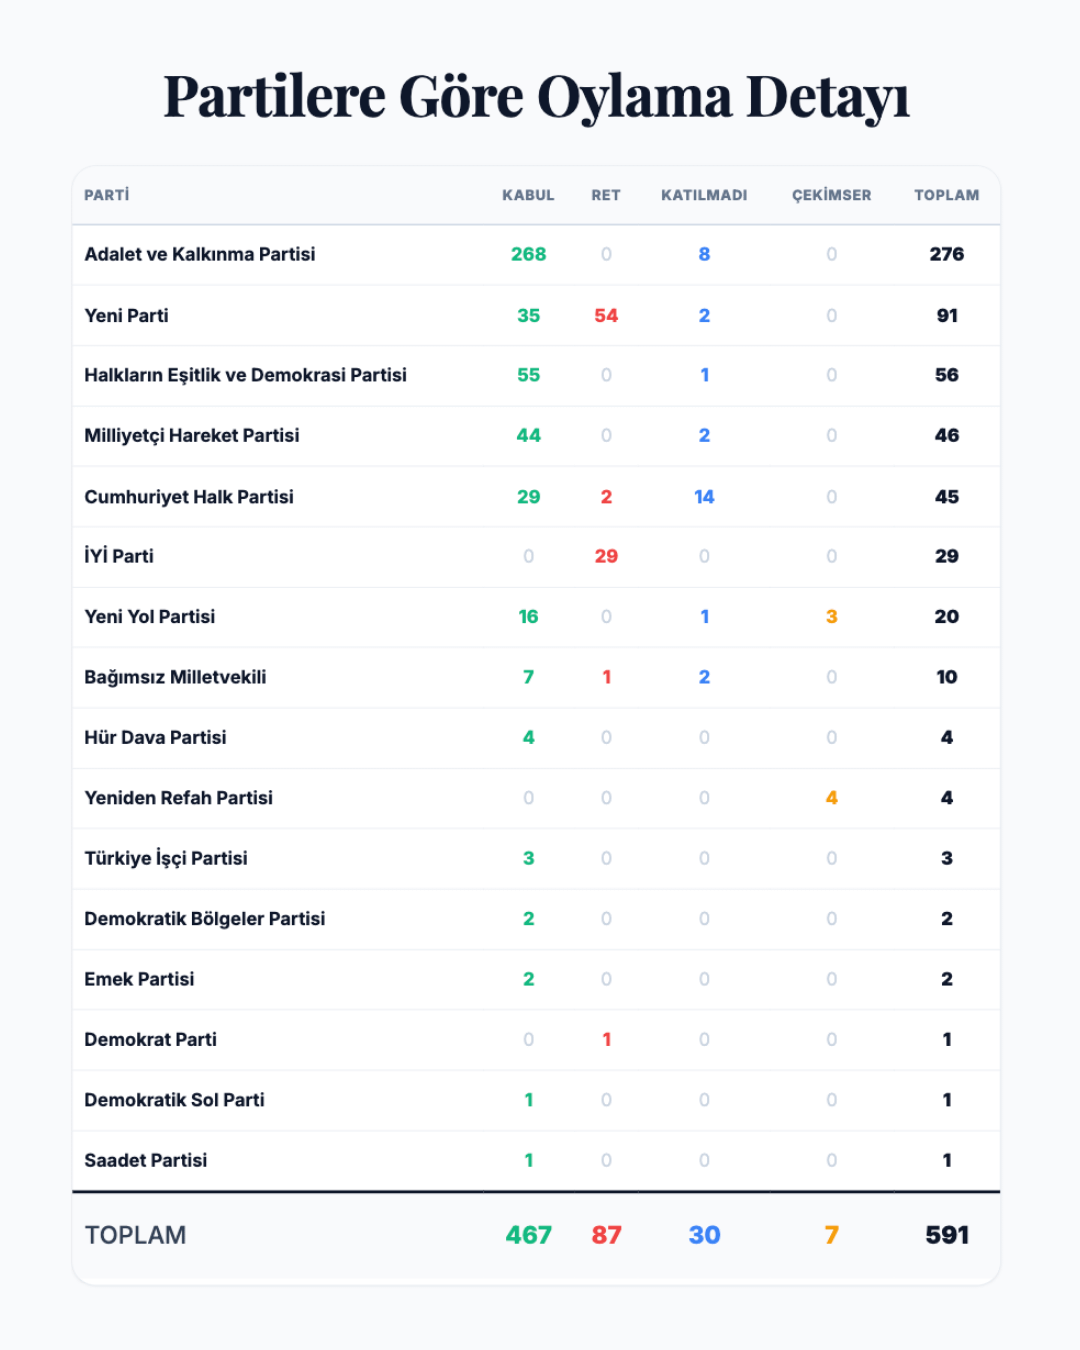
Task: Click the total Çekimser count 7
Action: click(x=832, y=1235)
